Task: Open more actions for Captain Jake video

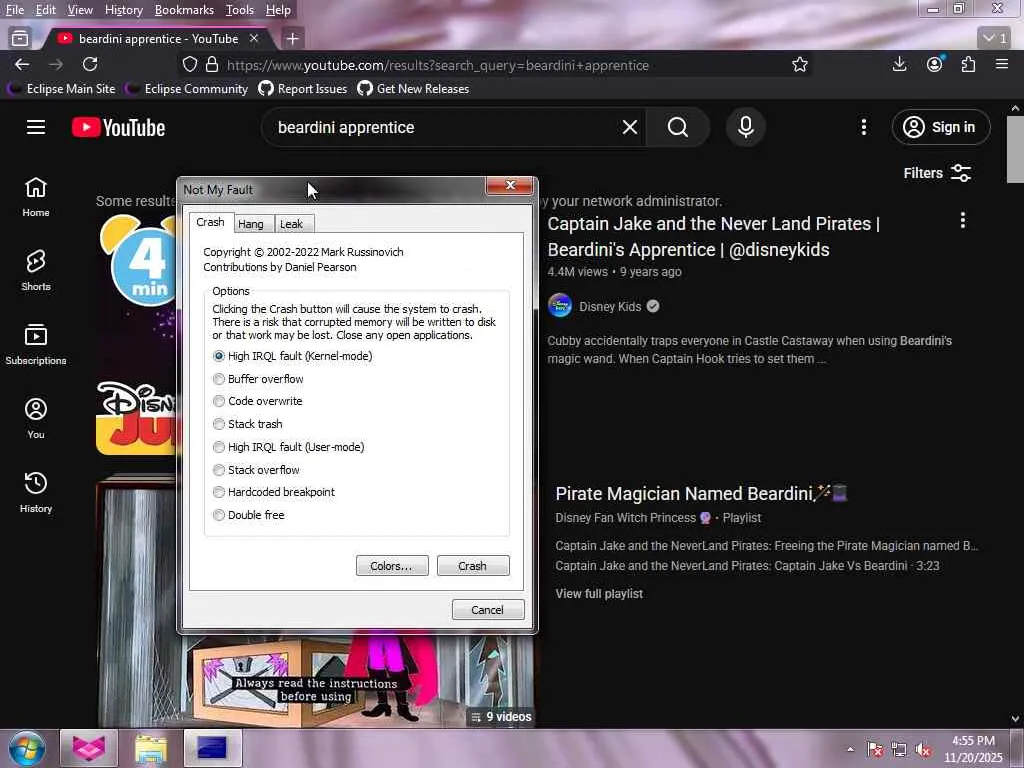Action: [x=963, y=220]
